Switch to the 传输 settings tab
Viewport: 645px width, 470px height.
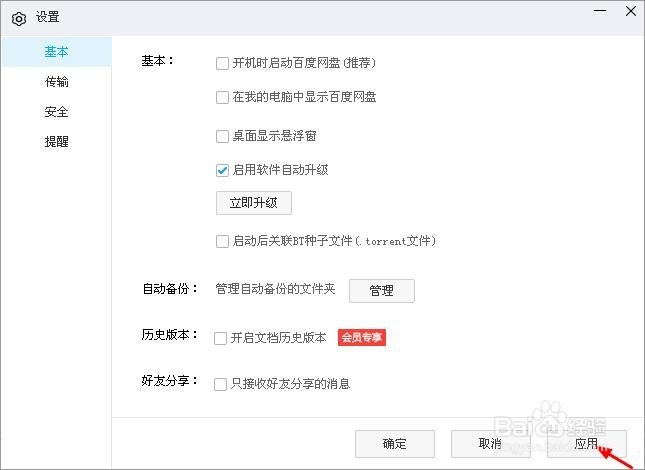56,82
